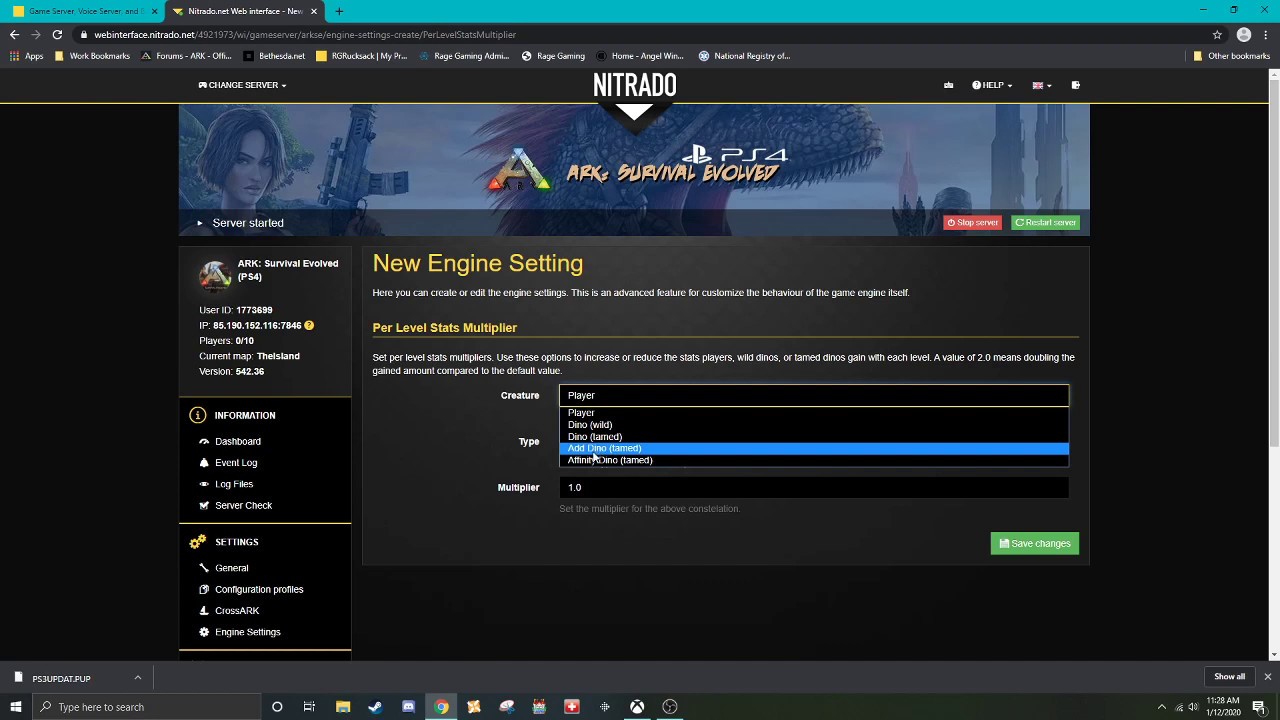
Task: Click the Engine Settings gear icon
Action: tap(204, 632)
